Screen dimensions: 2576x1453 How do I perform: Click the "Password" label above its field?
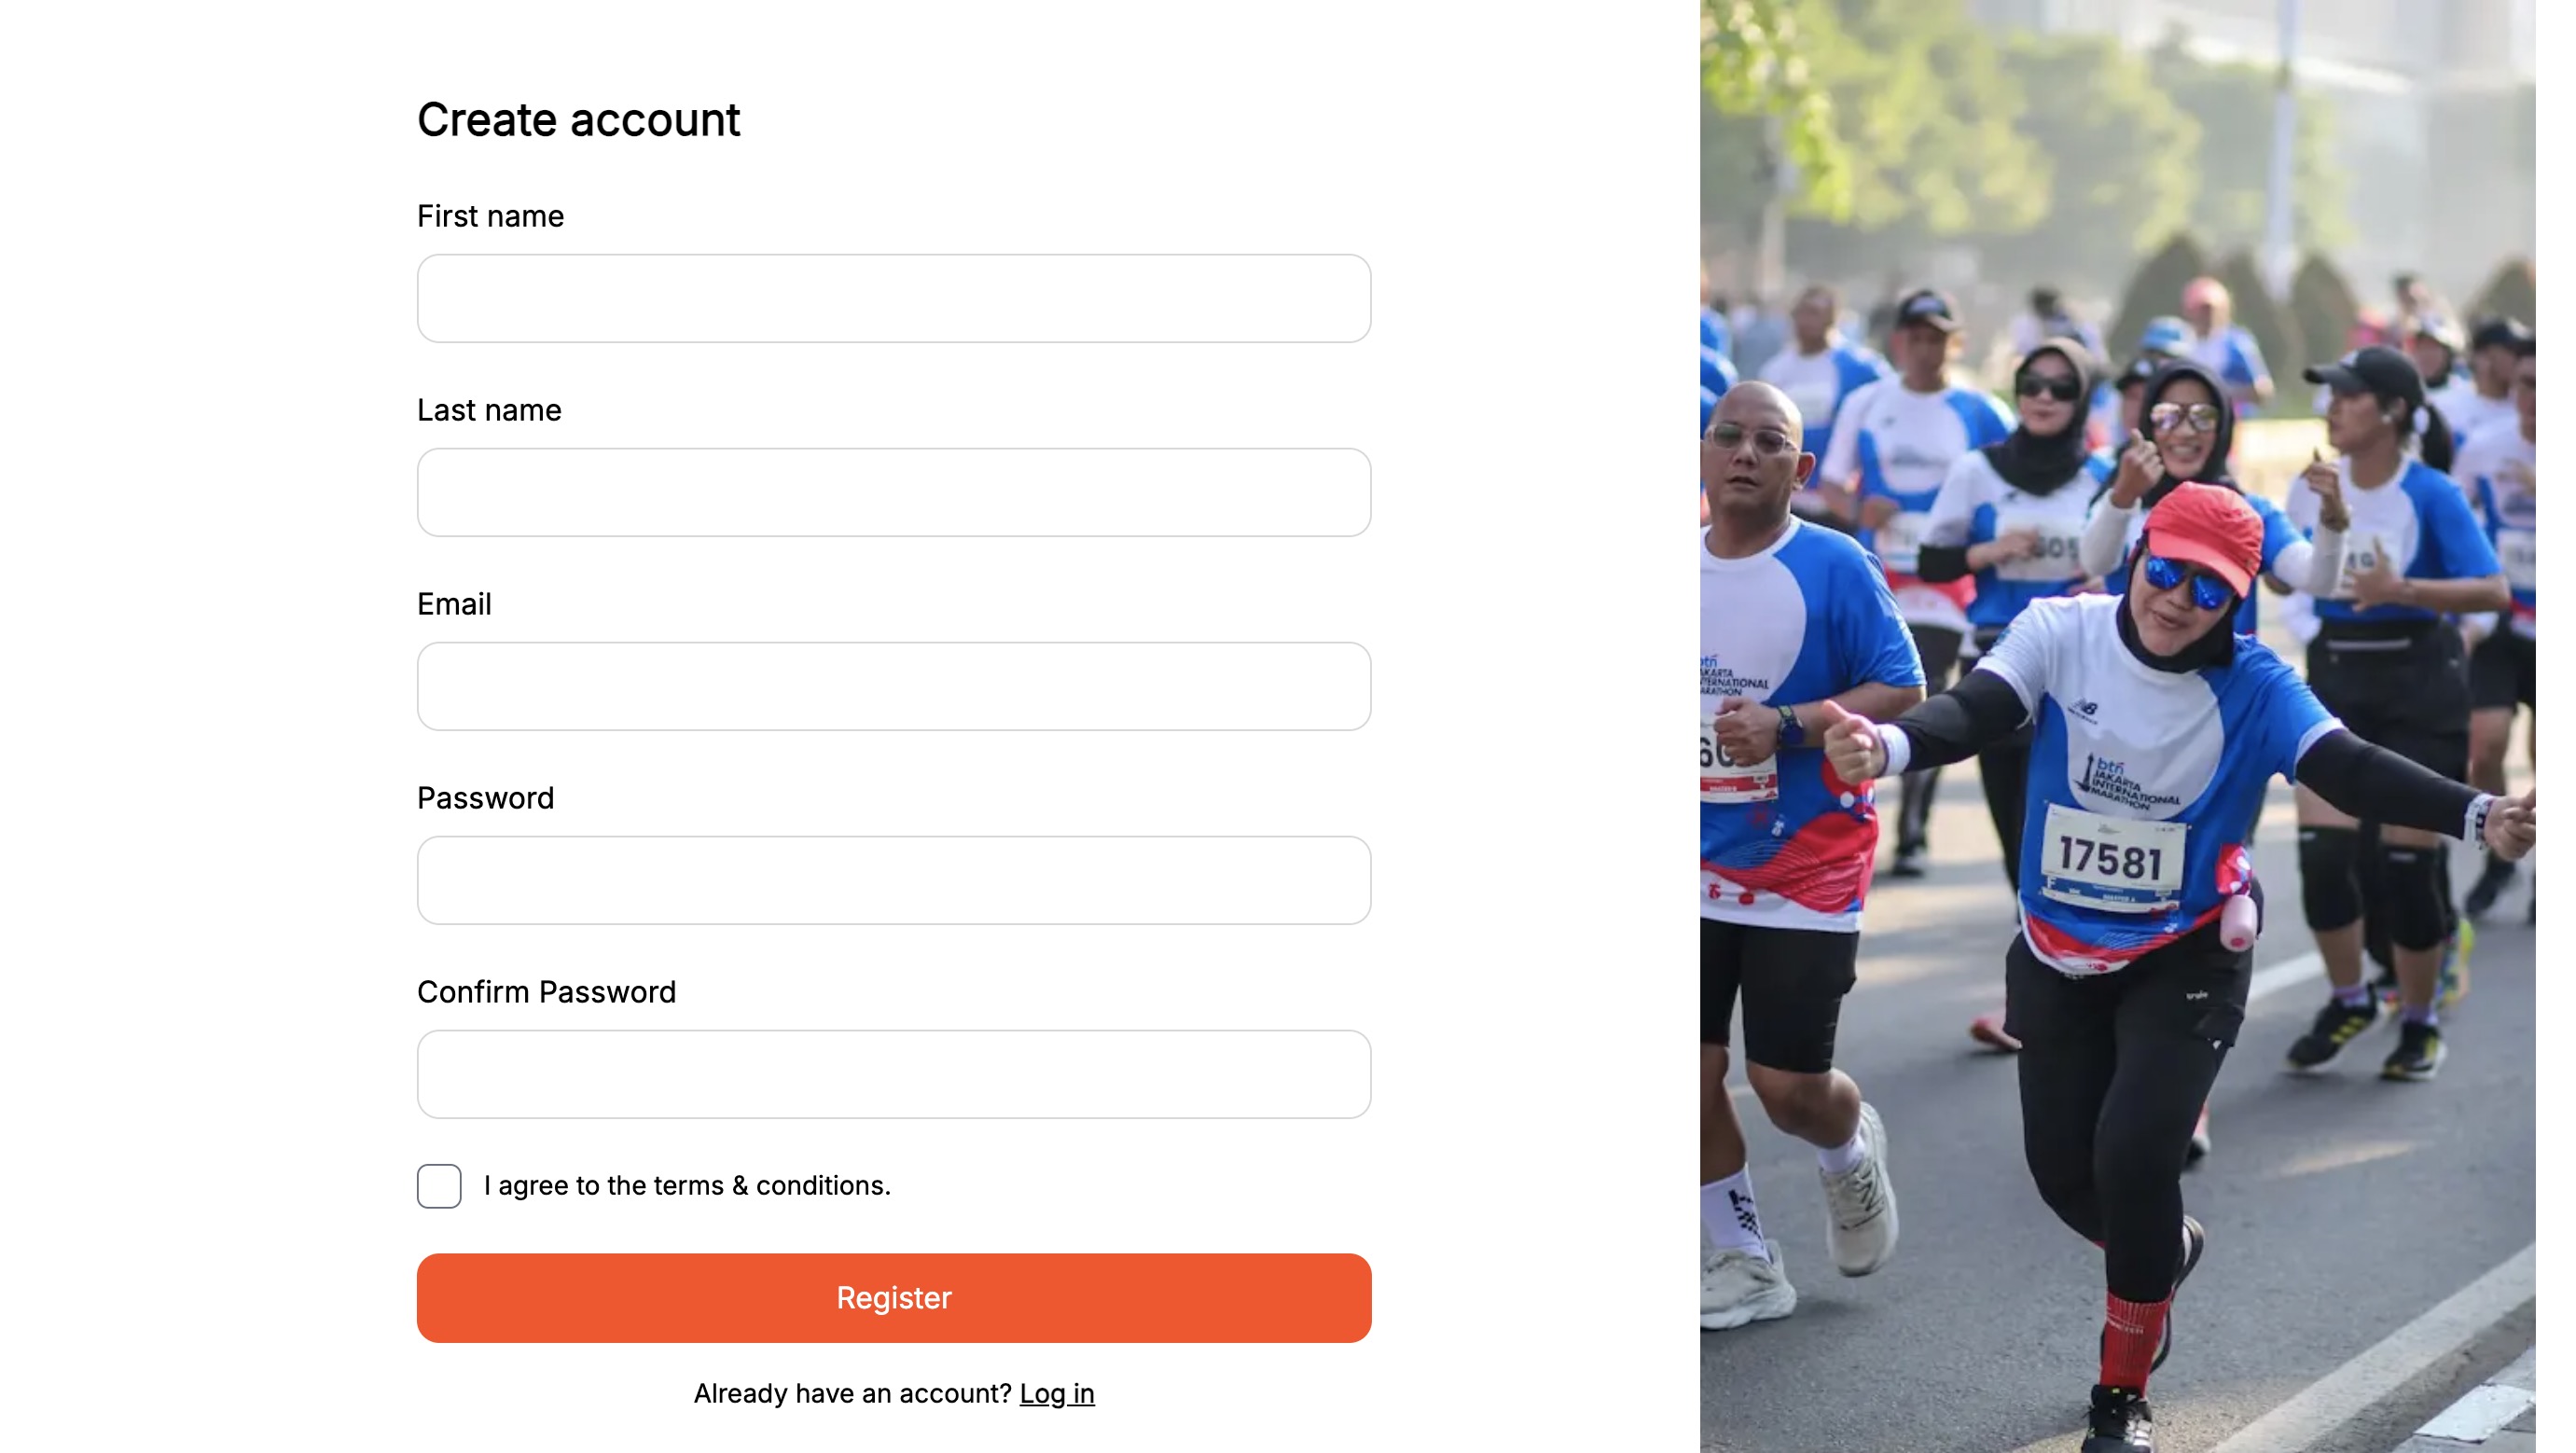[485, 798]
